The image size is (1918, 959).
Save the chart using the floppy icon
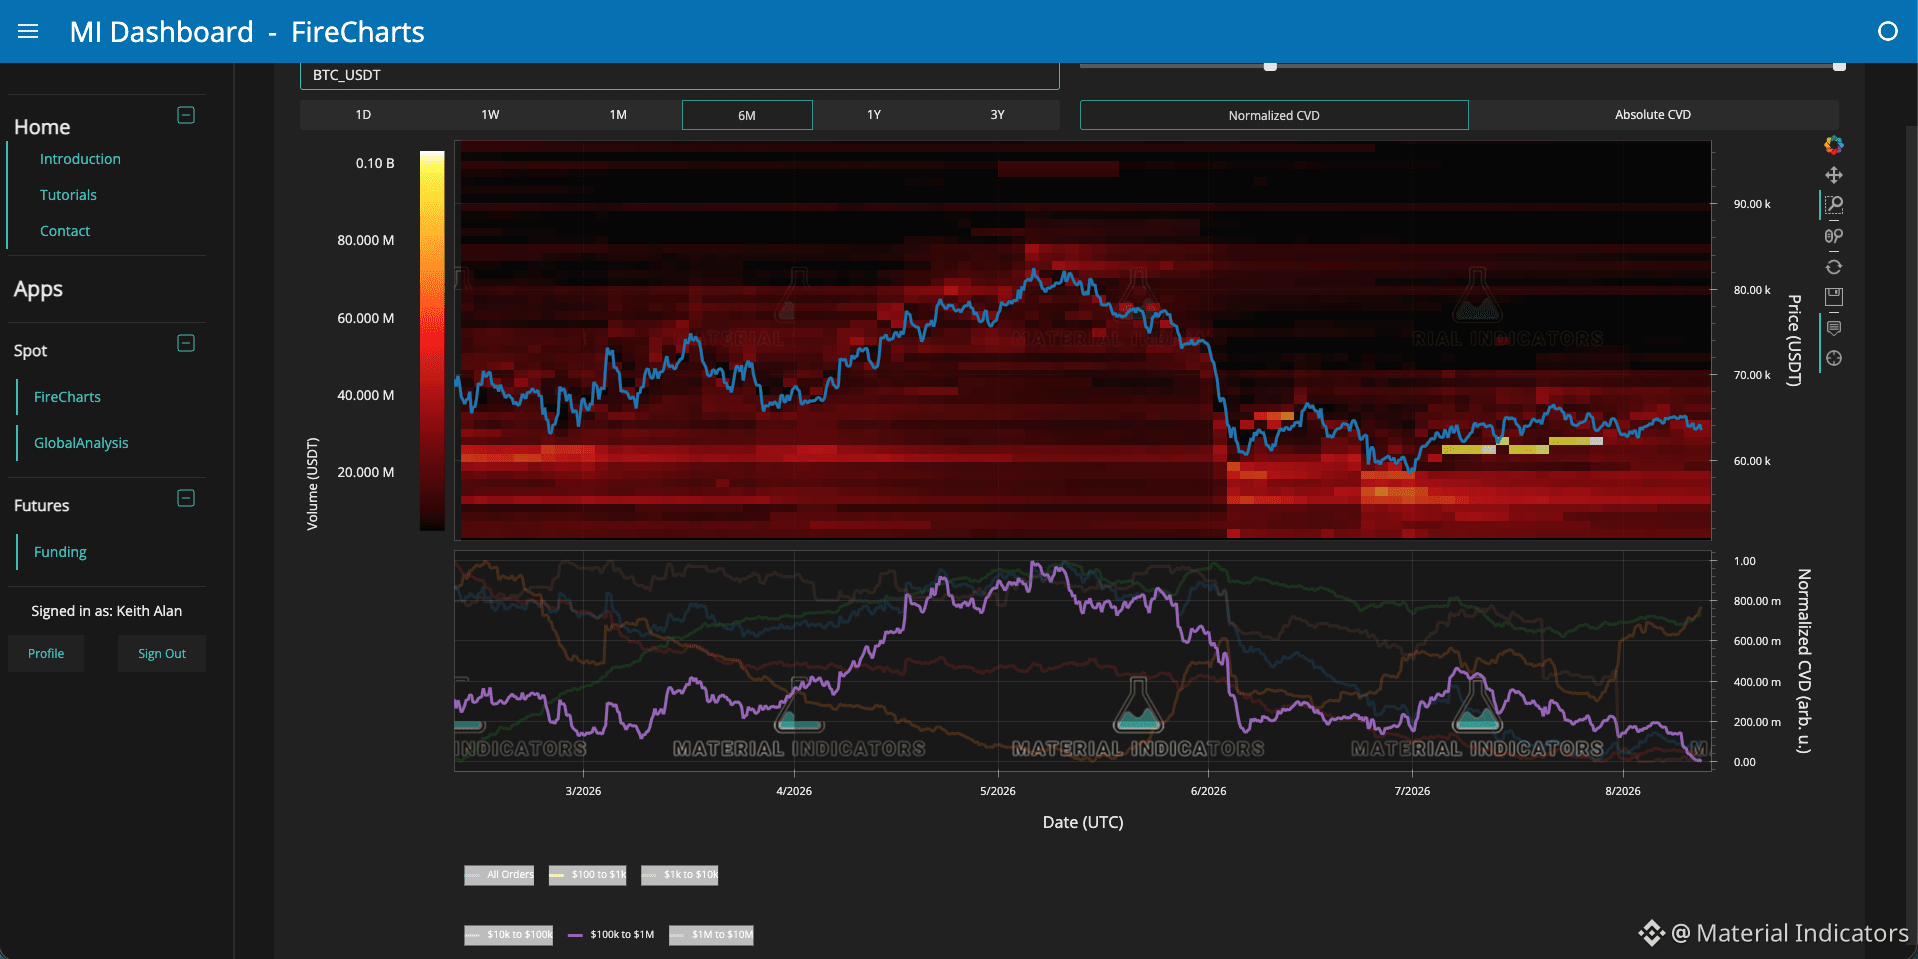(1833, 297)
